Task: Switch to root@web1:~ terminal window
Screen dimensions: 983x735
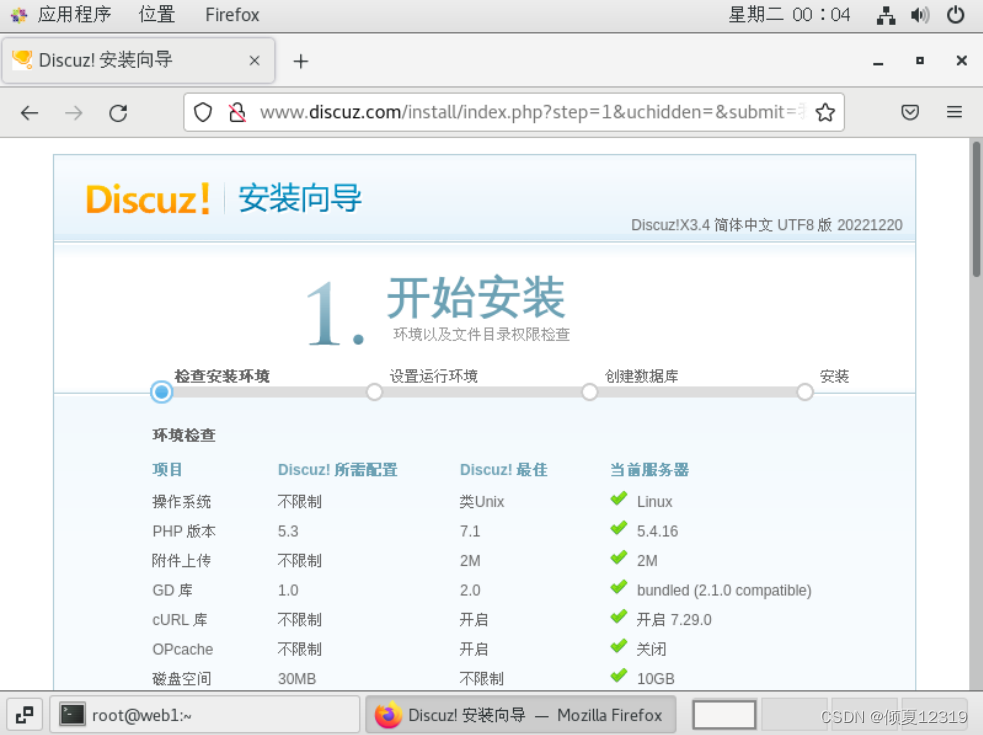Action: (x=205, y=715)
